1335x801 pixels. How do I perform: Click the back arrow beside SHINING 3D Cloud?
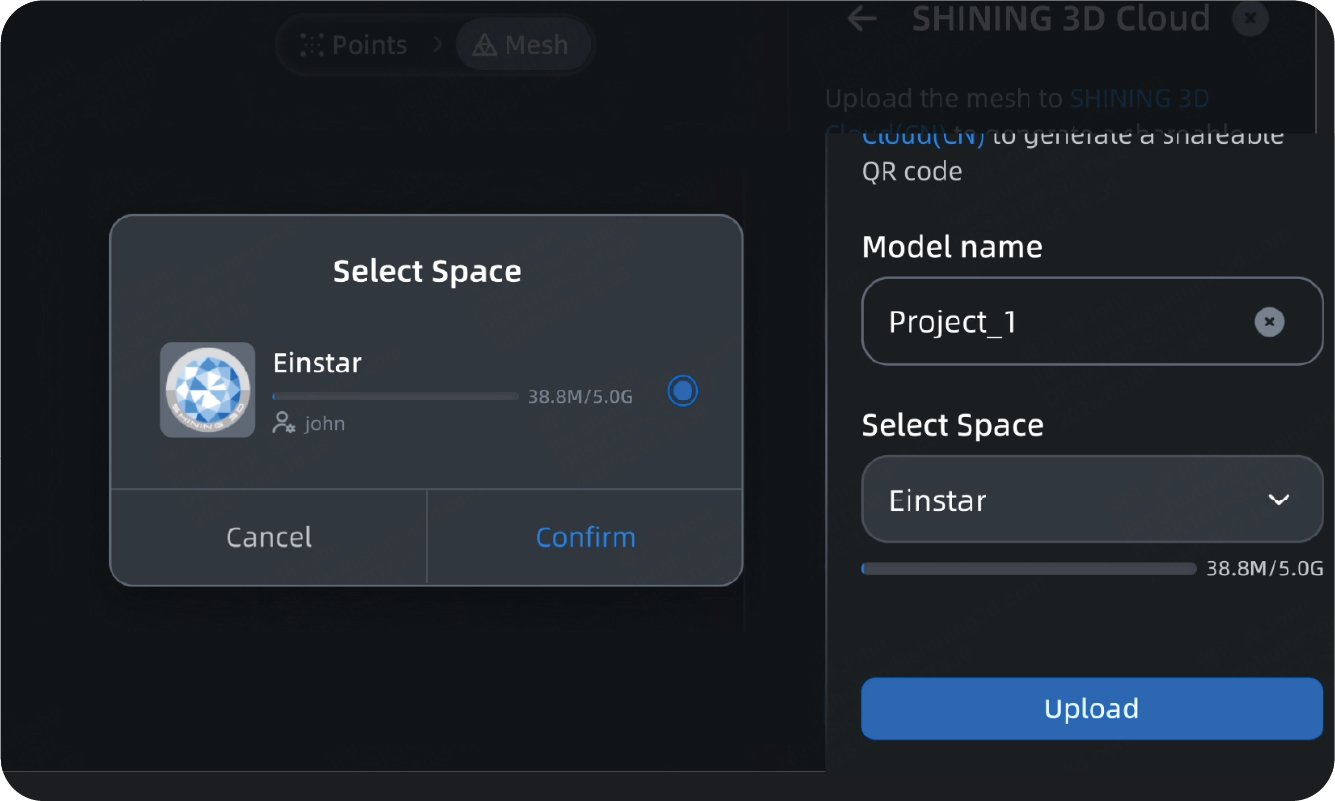click(x=861, y=19)
